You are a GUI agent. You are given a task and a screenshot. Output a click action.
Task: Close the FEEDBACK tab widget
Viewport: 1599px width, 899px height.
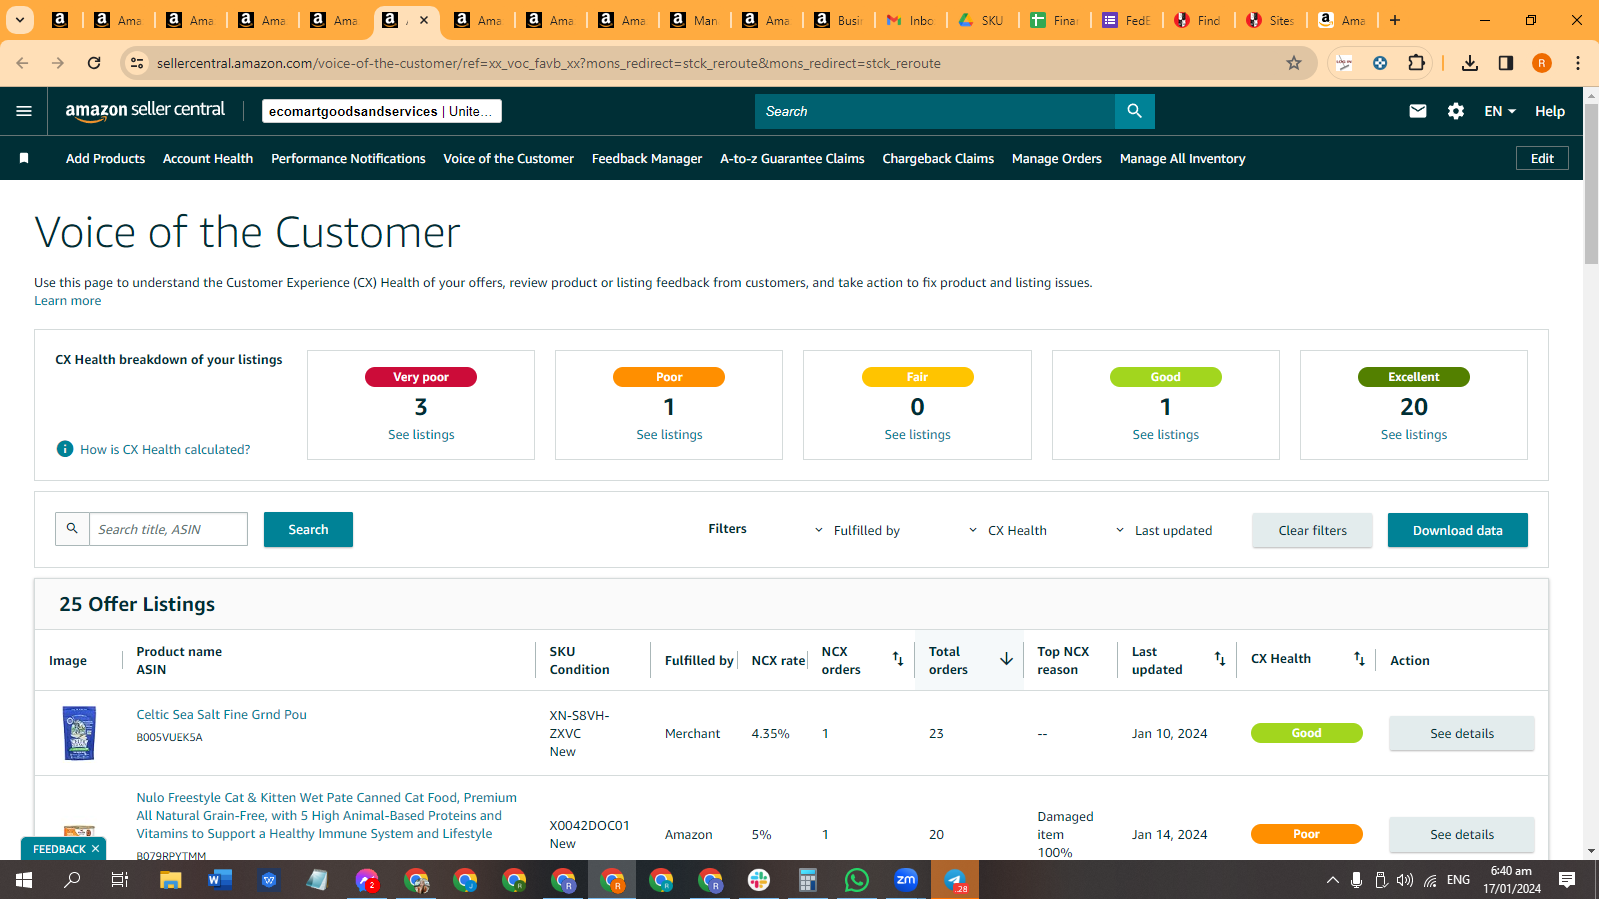(95, 849)
